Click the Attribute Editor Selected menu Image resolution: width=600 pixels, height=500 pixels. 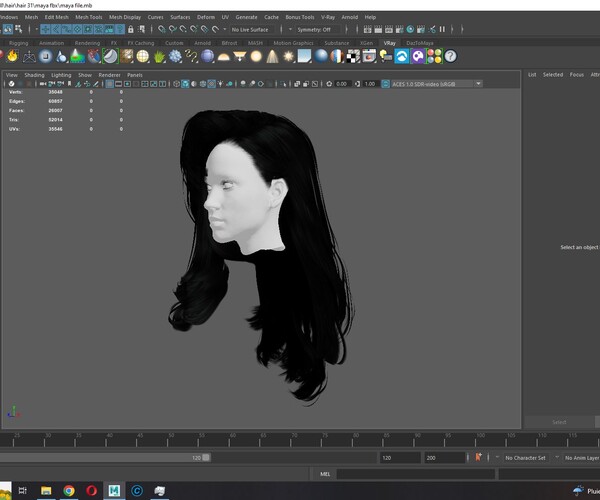[x=553, y=75]
